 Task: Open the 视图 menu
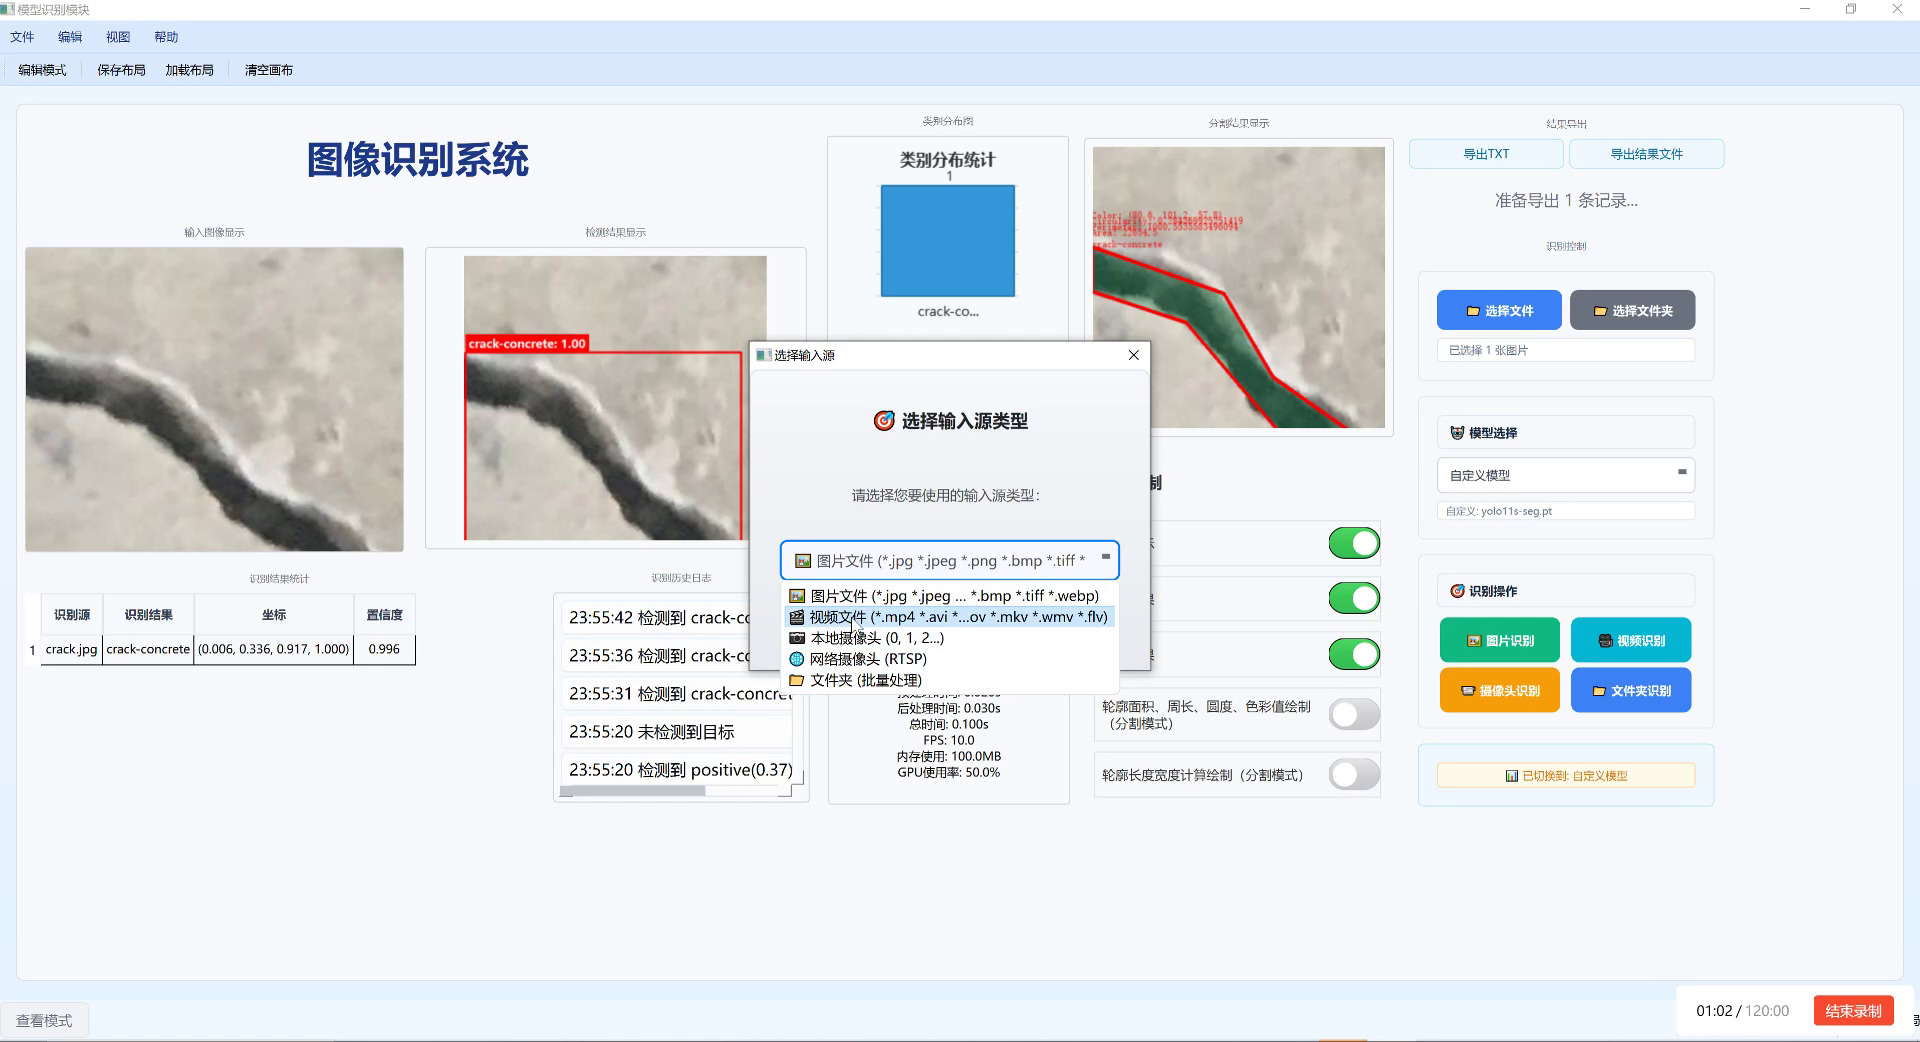coord(118,37)
